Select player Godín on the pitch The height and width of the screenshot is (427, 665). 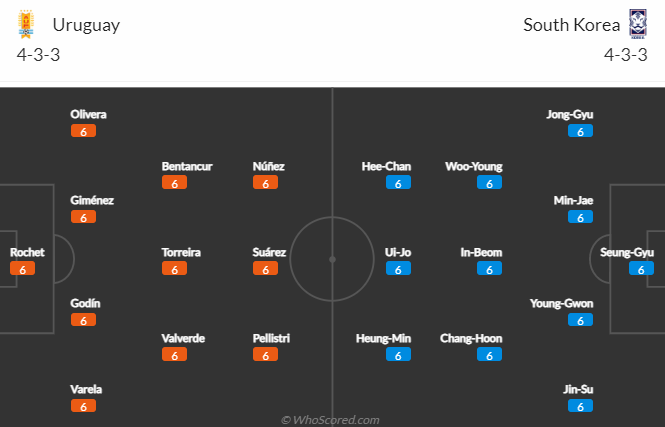(x=85, y=303)
